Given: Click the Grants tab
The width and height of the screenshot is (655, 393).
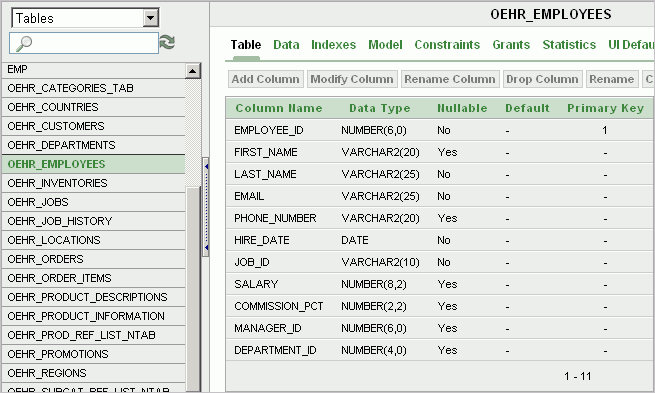Looking at the screenshot, I should [511, 45].
